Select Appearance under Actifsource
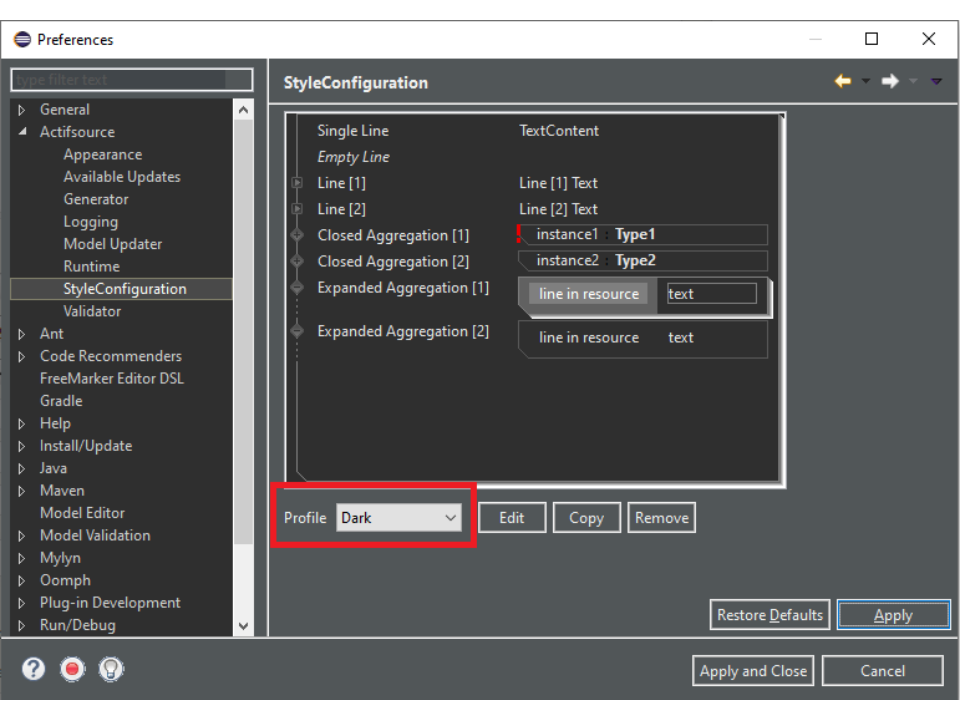 coord(102,154)
